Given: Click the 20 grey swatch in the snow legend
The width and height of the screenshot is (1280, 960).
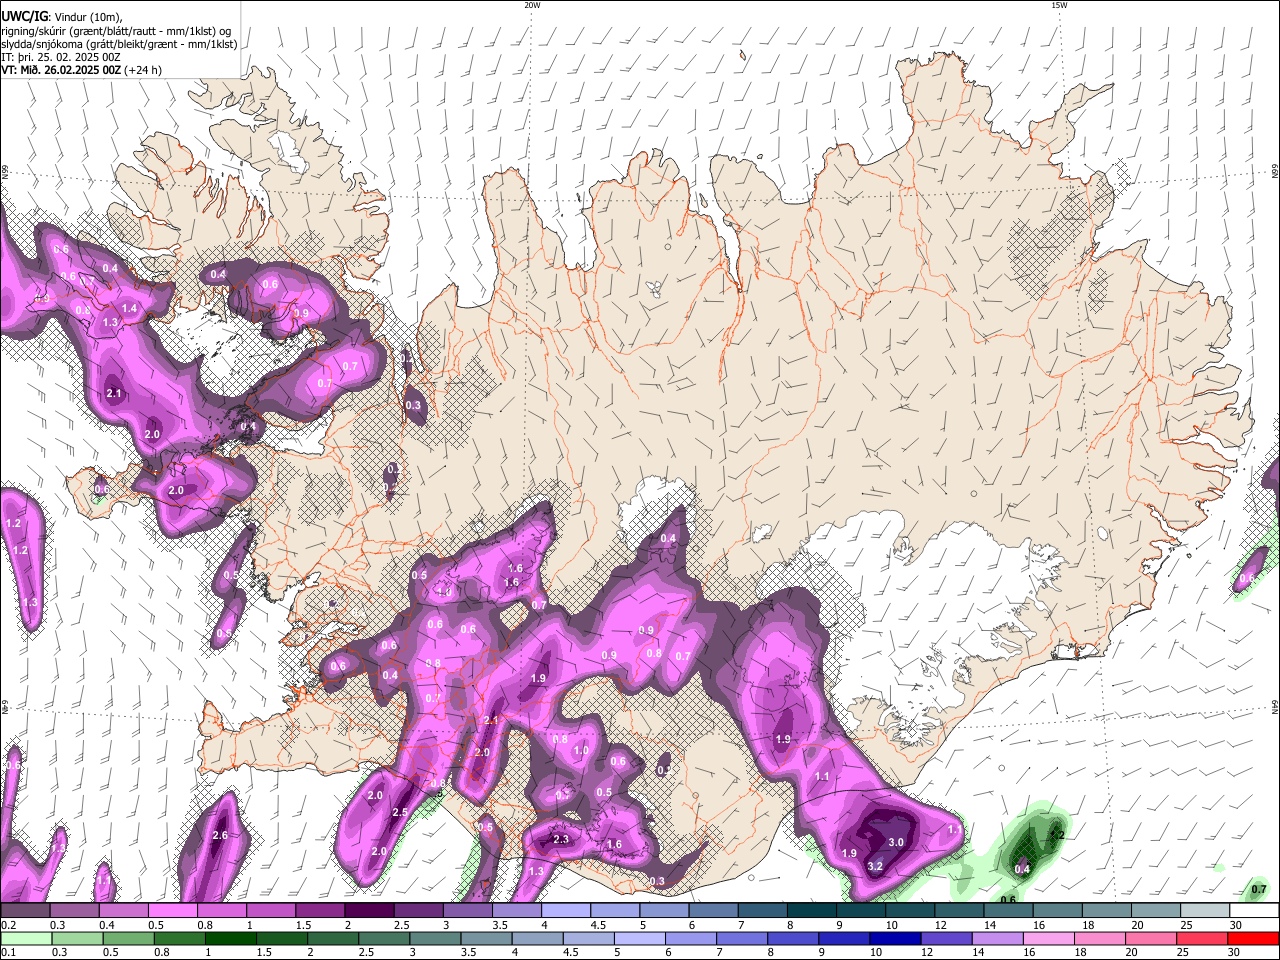Looking at the screenshot, I should tap(1156, 911).
